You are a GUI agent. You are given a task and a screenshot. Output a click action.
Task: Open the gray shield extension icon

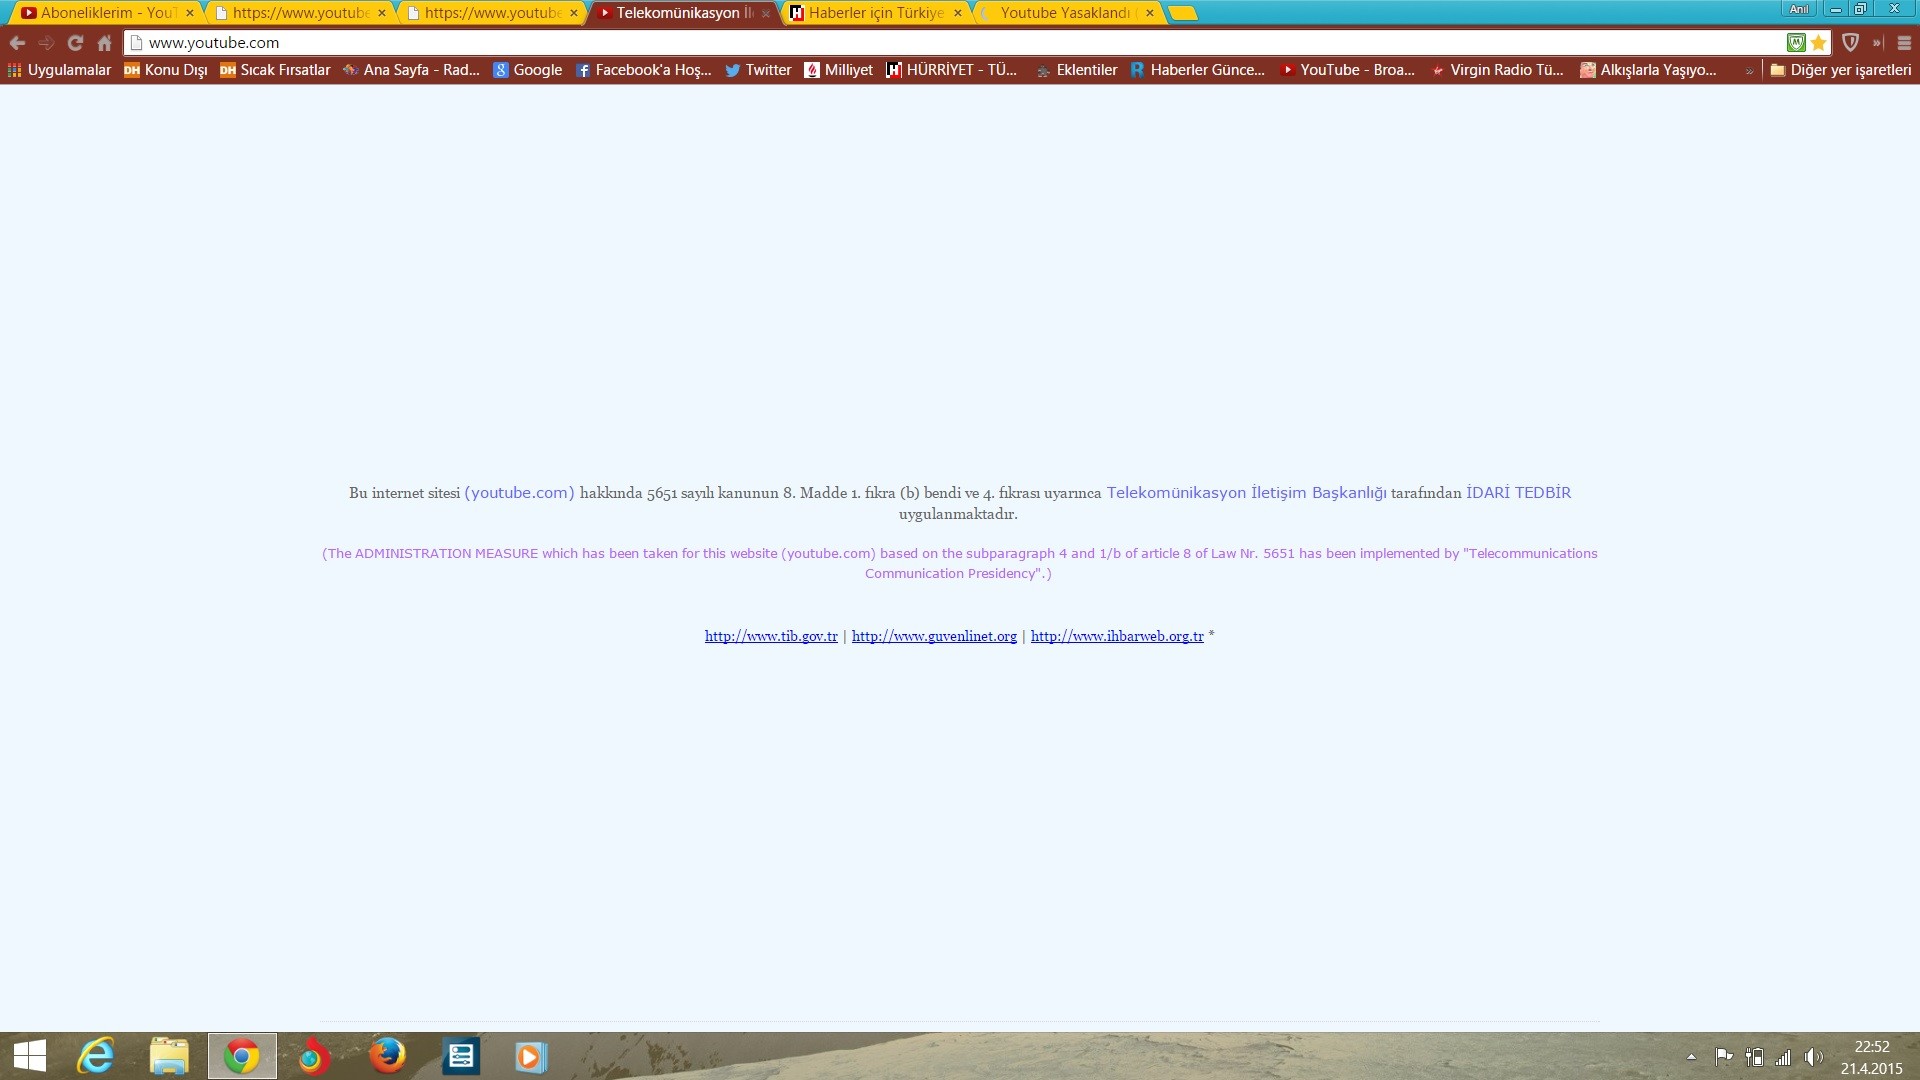coord(1850,43)
